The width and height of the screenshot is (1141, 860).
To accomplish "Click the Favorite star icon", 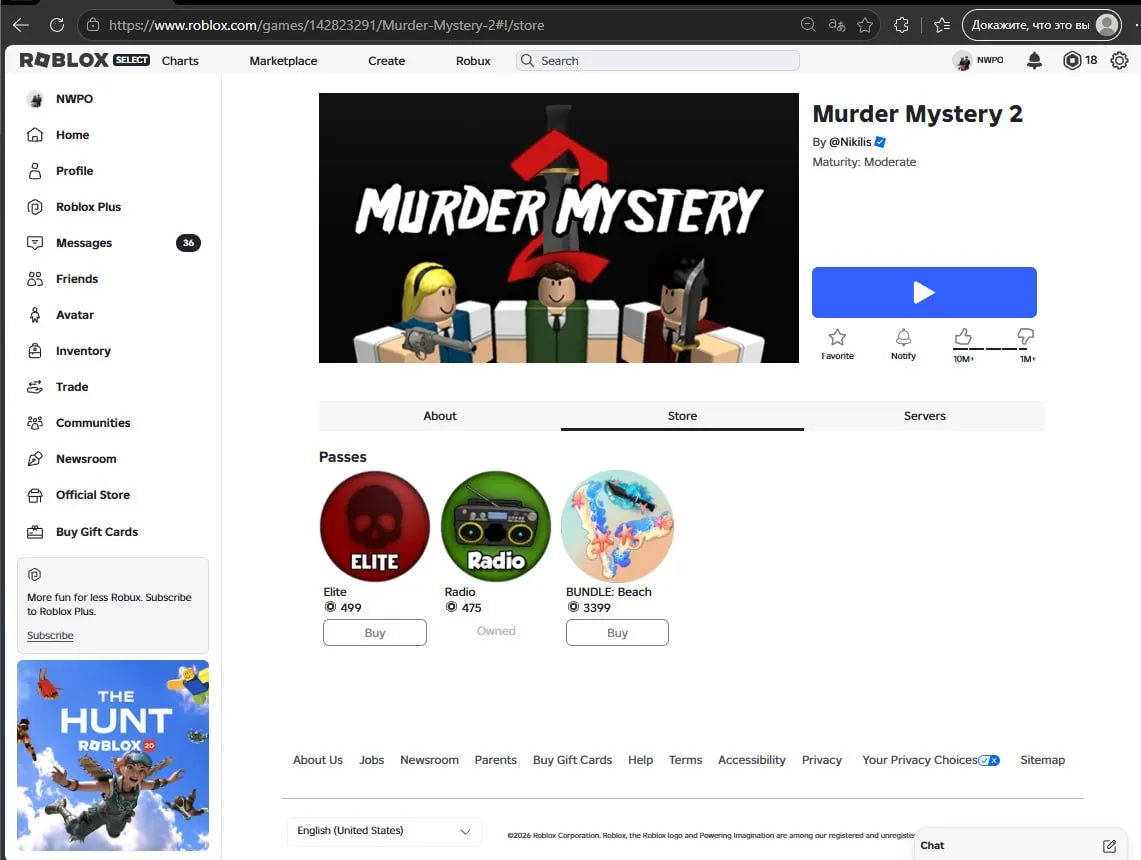I will pyautogui.click(x=838, y=337).
